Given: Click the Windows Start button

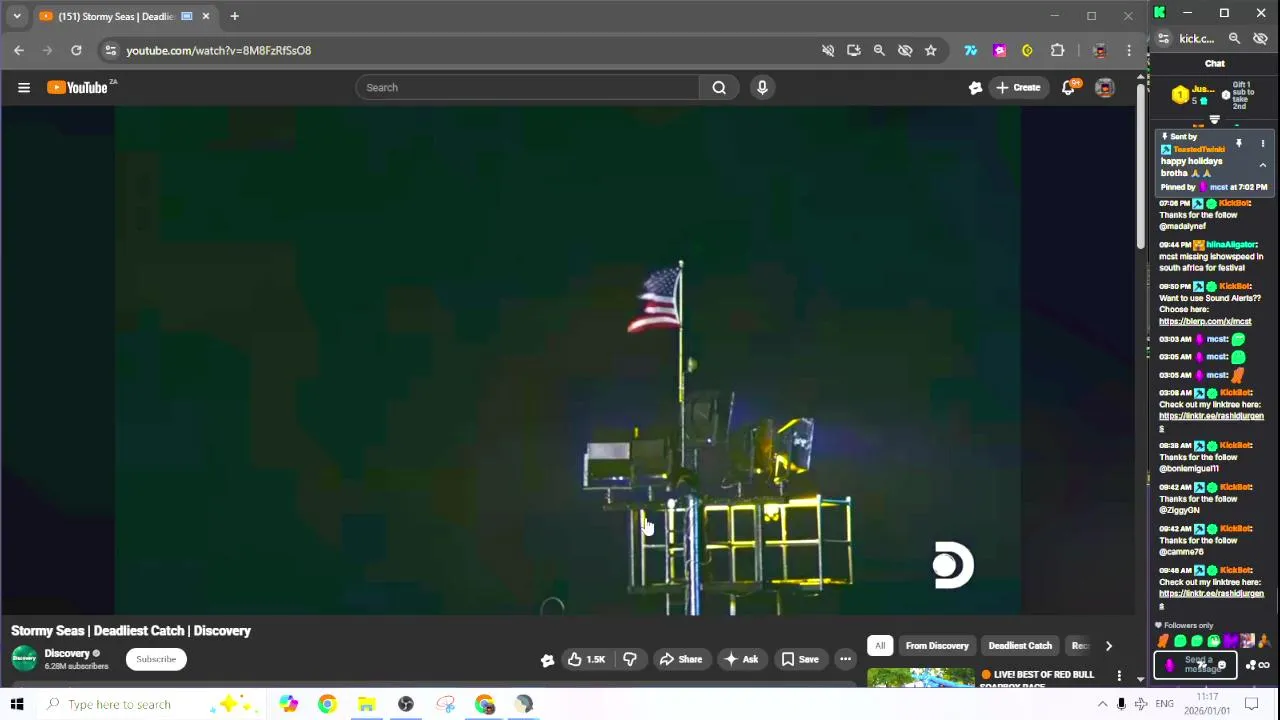Looking at the screenshot, I should [17, 704].
